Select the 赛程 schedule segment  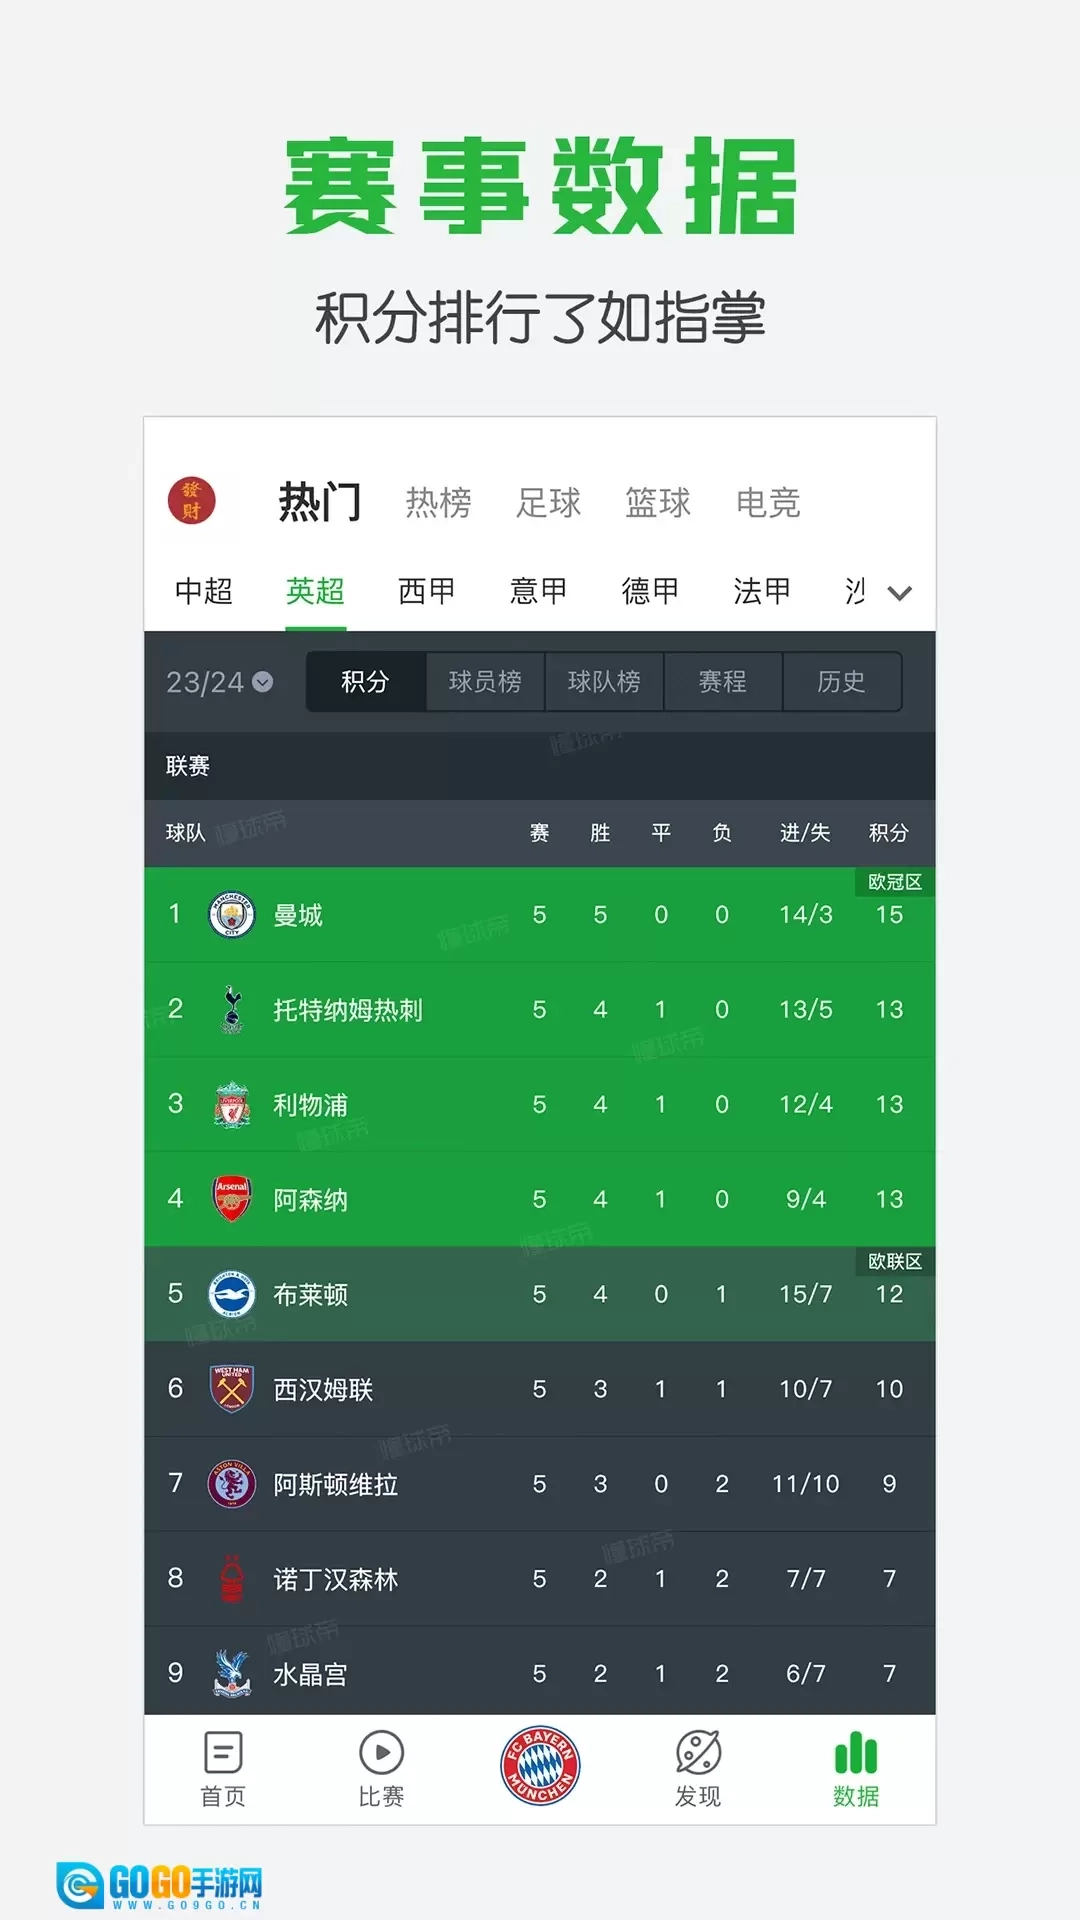pos(722,682)
